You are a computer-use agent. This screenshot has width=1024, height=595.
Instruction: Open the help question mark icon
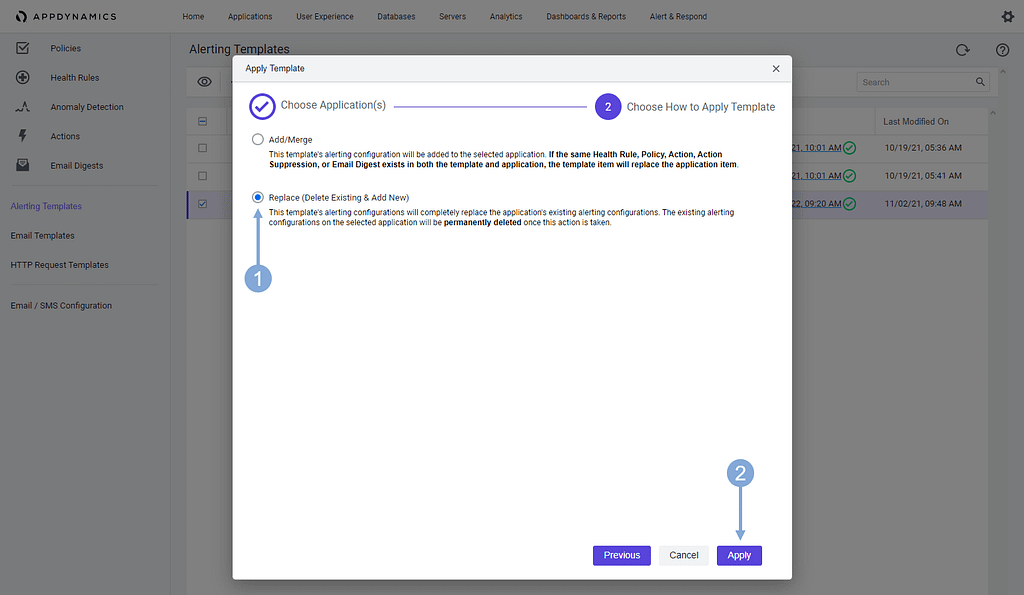click(x=1002, y=50)
